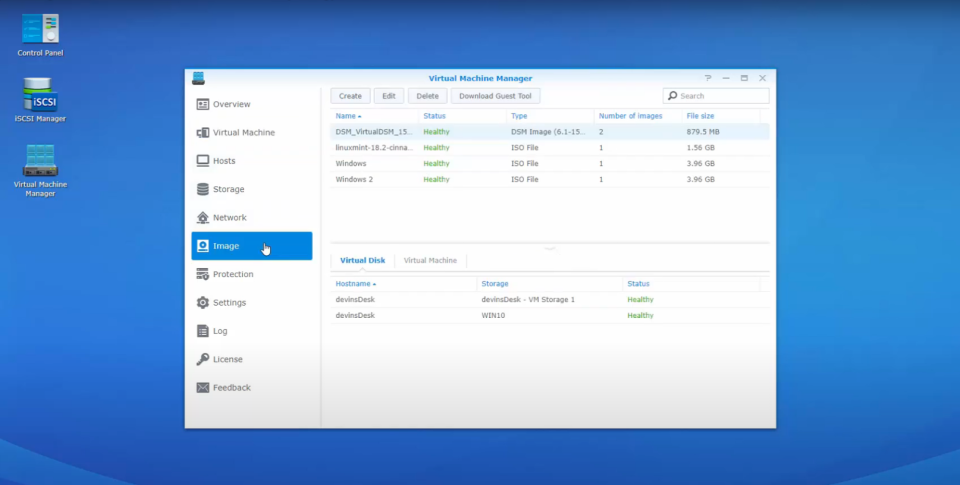Open help with the question mark icon

tap(708, 78)
